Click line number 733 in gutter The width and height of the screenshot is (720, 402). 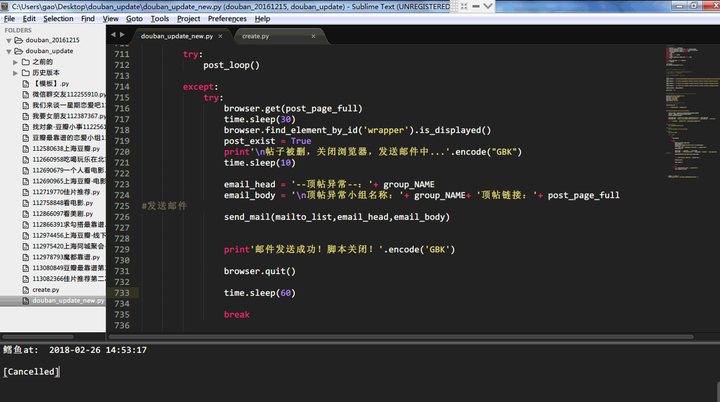122,293
